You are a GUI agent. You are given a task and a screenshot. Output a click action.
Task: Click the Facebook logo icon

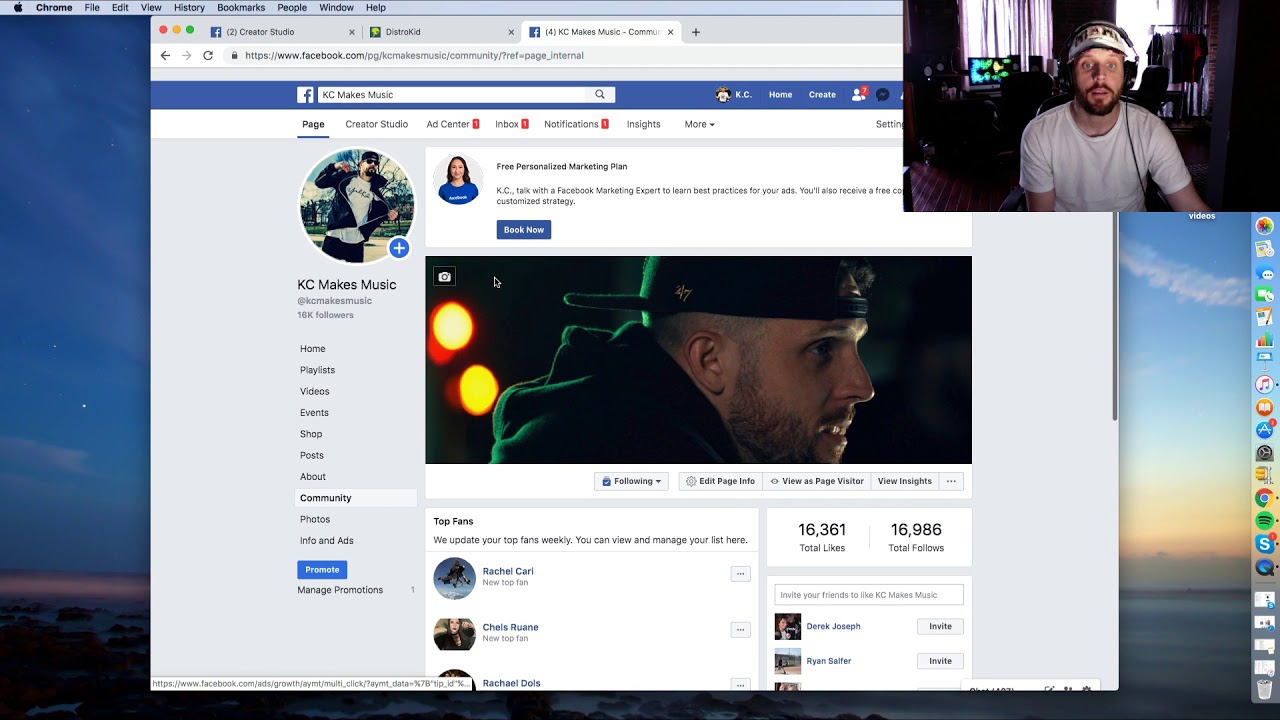click(x=305, y=95)
